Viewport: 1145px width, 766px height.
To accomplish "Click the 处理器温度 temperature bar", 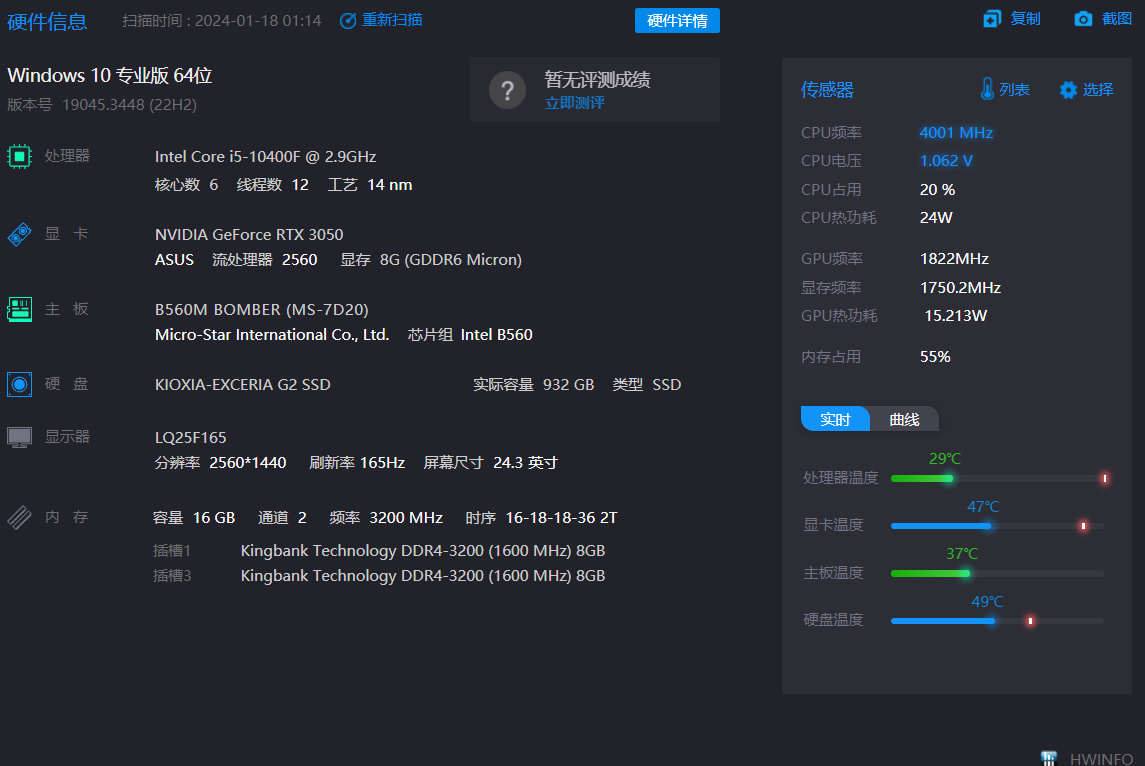I will [999, 478].
